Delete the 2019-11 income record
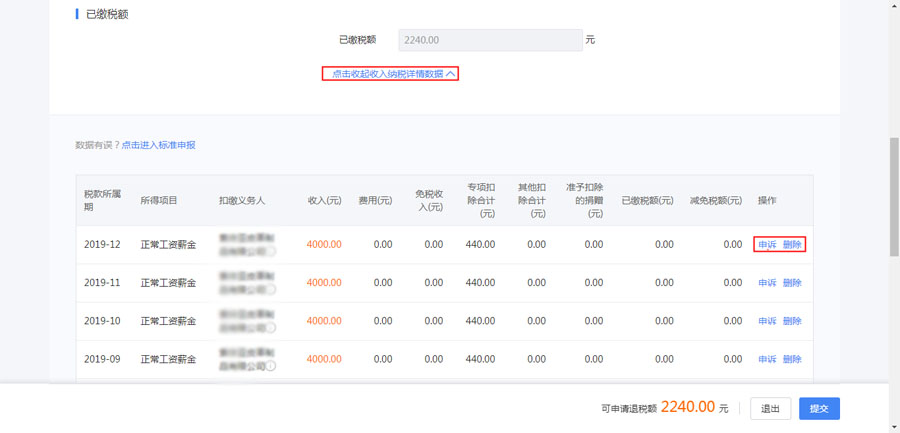The height and width of the screenshot is (433, 900). tap(792, 283)
